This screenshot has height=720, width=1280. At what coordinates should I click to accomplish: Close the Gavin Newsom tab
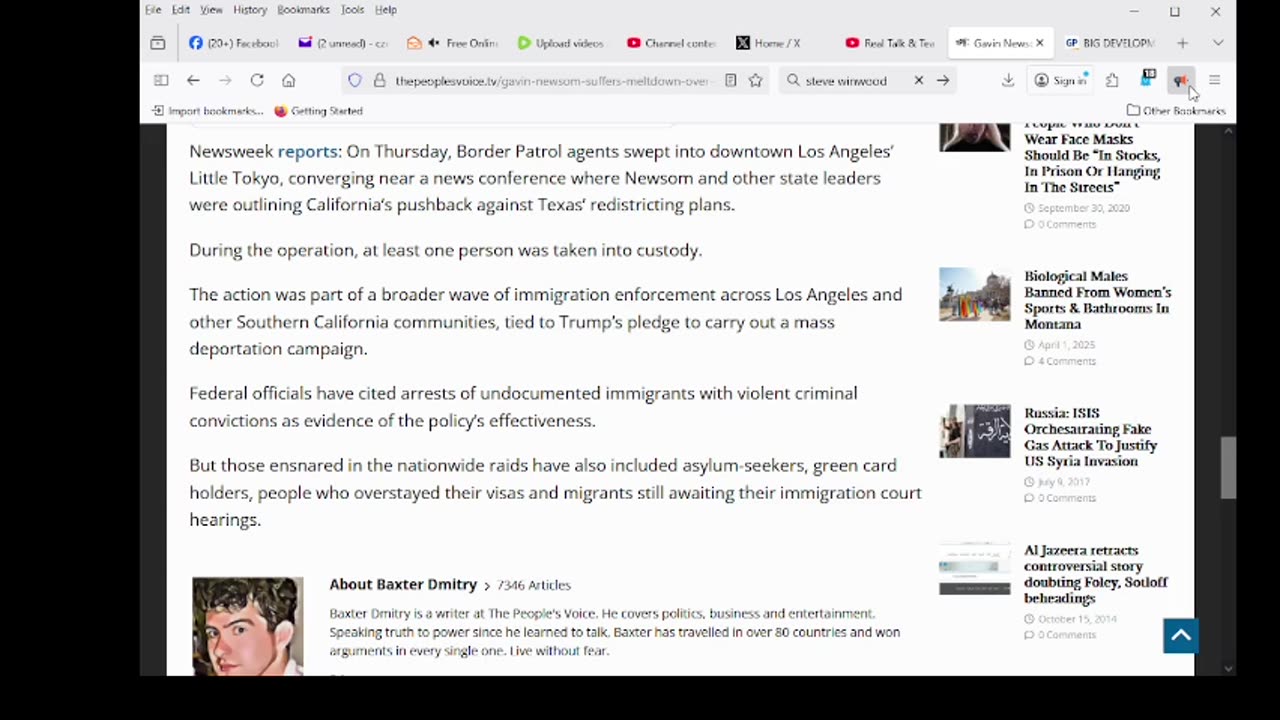1039,43
